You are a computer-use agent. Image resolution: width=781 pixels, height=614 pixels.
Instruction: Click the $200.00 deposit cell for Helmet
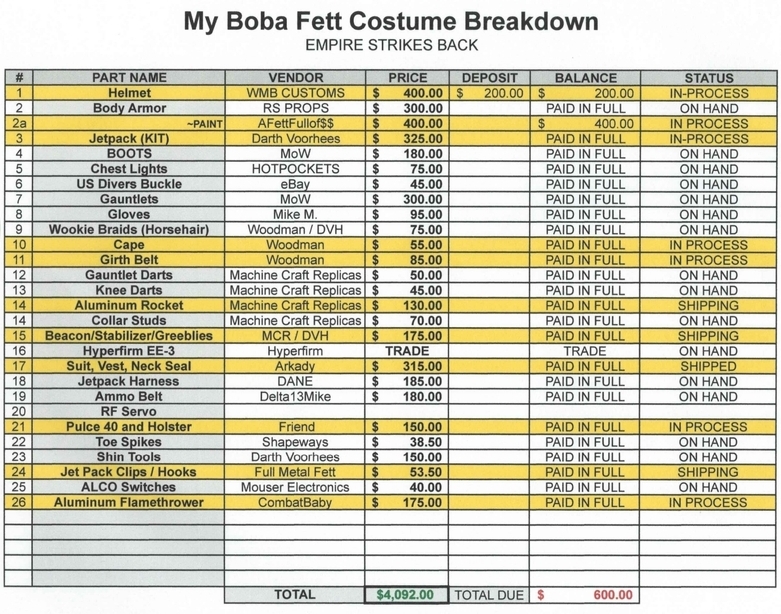489,93
